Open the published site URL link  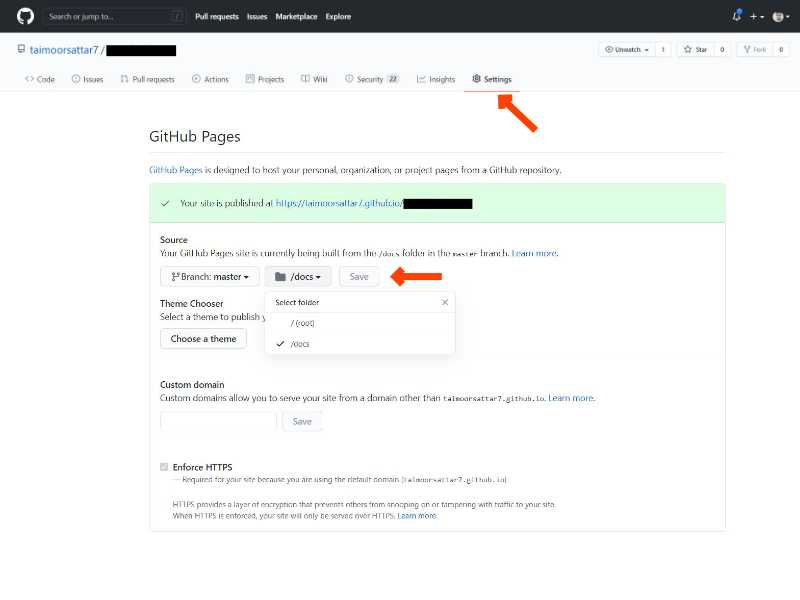pos(339,203)
